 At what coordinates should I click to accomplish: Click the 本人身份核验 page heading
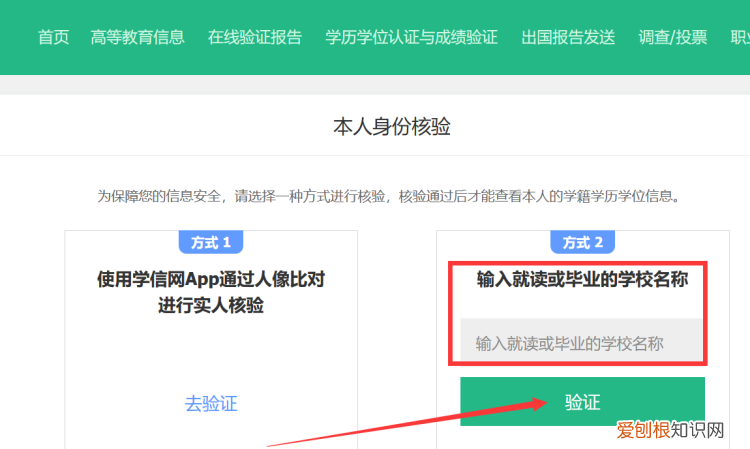pyautogui.click(x=392, y=127)
